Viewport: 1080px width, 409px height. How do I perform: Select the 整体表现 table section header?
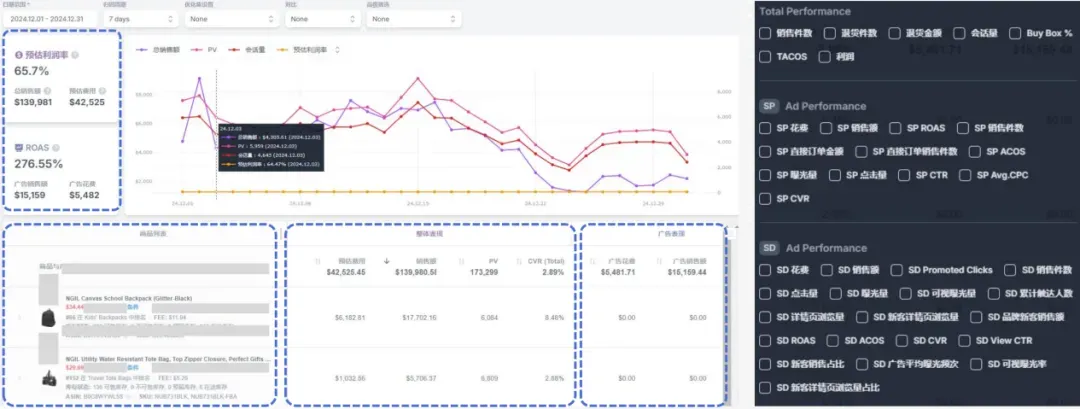[x=430, y=233]
